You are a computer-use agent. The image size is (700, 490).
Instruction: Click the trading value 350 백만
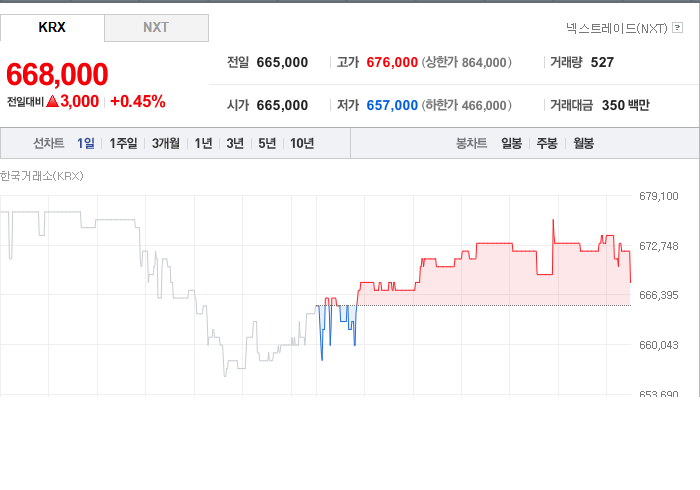click(625, 105)
